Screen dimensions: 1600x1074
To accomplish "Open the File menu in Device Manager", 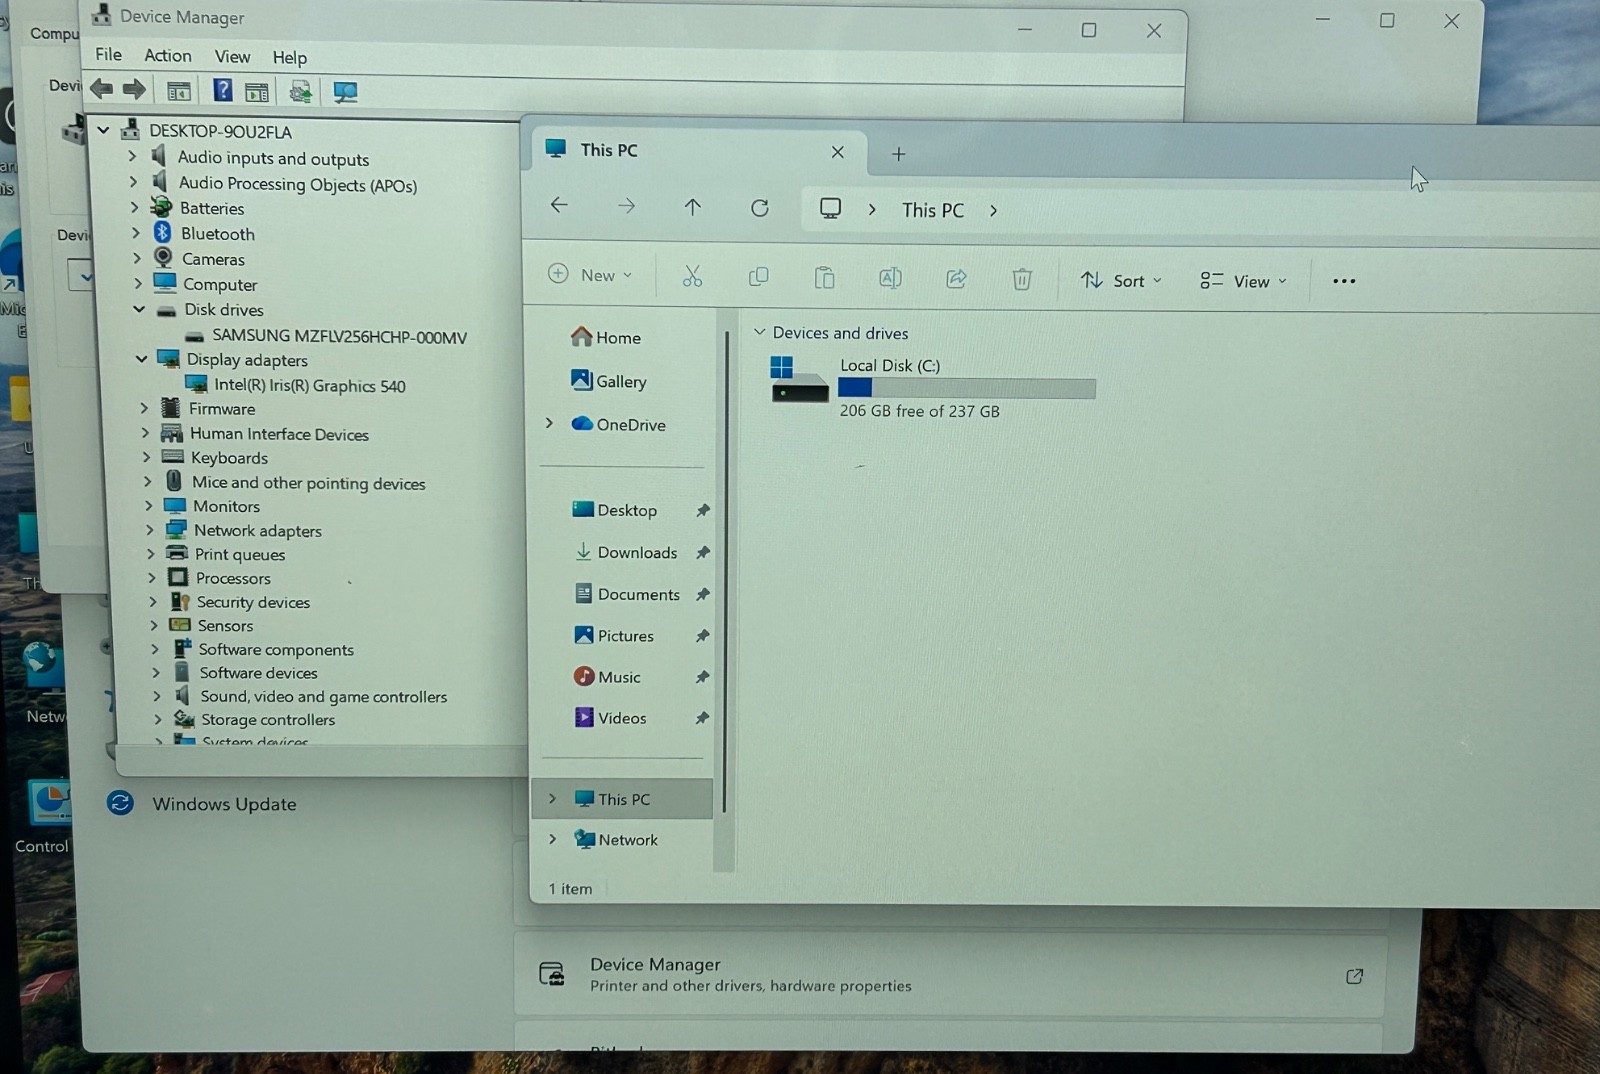I will click(x=108, y=54).
